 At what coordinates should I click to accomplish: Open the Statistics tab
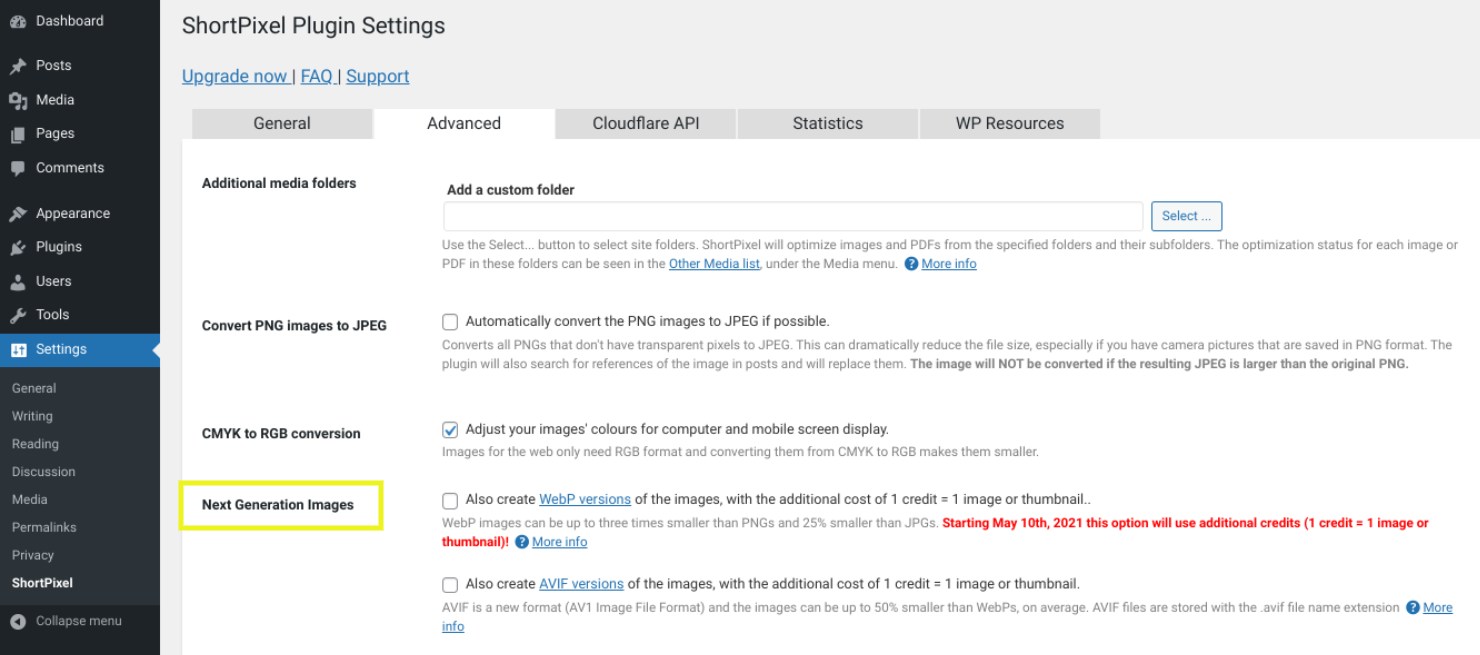tap(827, 124)
